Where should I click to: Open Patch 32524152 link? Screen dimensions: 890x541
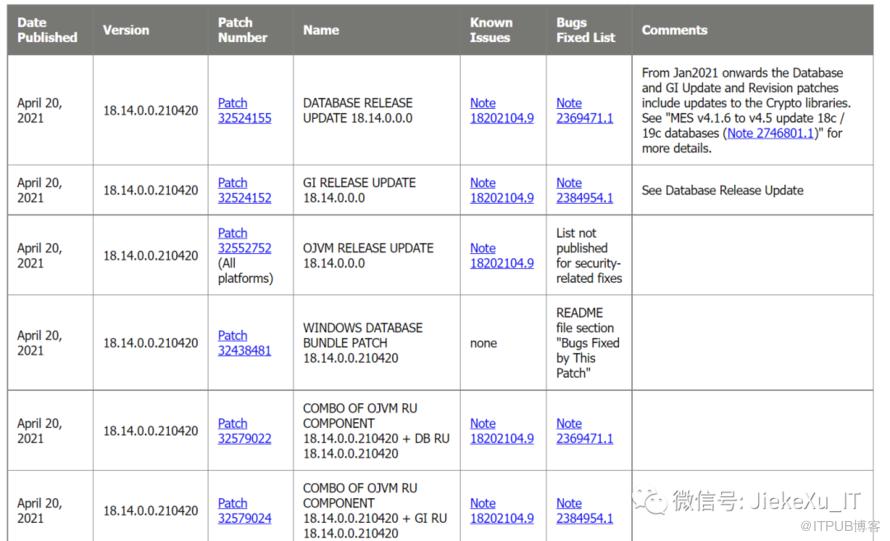point(245,190)
